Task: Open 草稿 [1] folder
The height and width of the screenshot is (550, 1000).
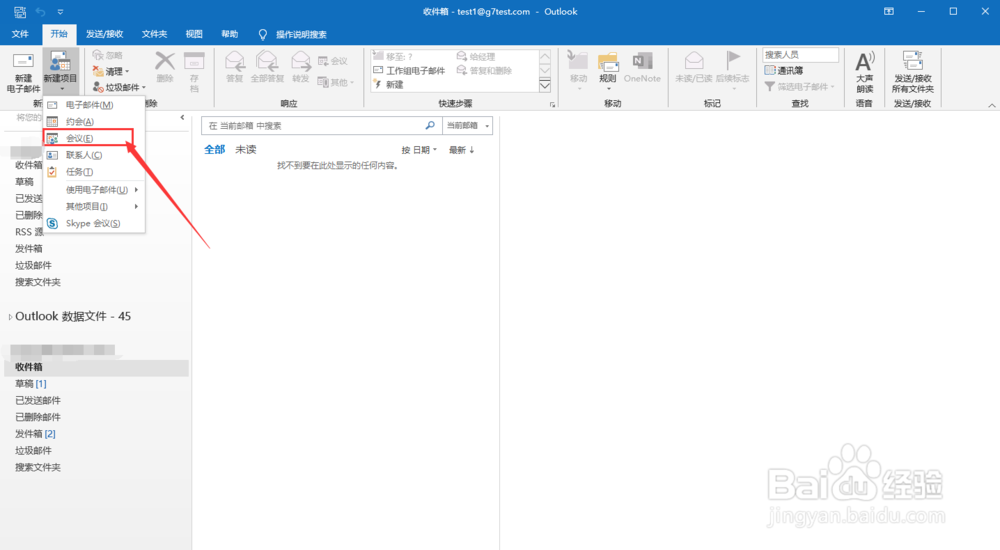Action: (31, 383)
